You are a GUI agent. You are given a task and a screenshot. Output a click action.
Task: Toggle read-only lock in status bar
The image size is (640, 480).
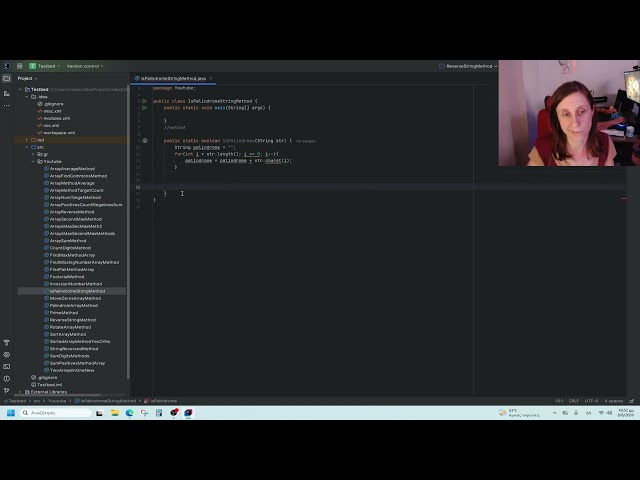click(x=631, y=401)
